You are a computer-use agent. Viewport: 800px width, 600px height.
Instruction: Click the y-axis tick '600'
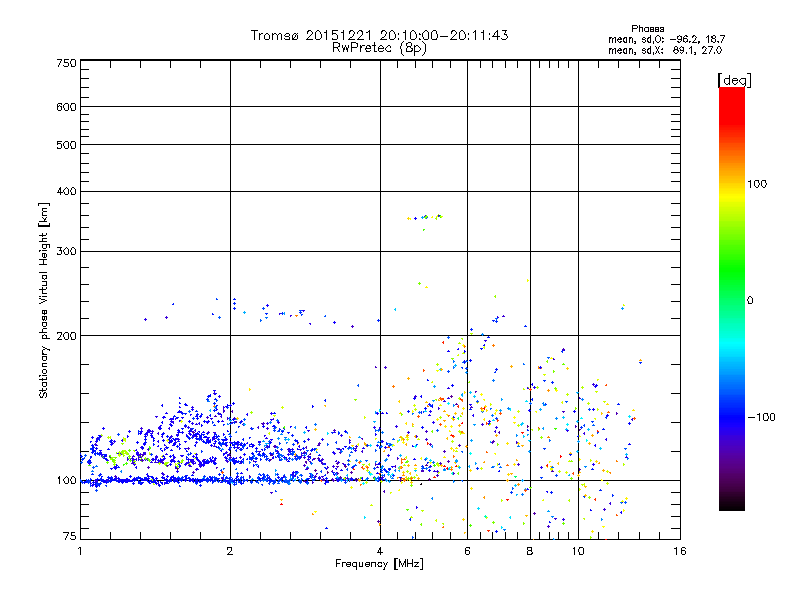67,107
